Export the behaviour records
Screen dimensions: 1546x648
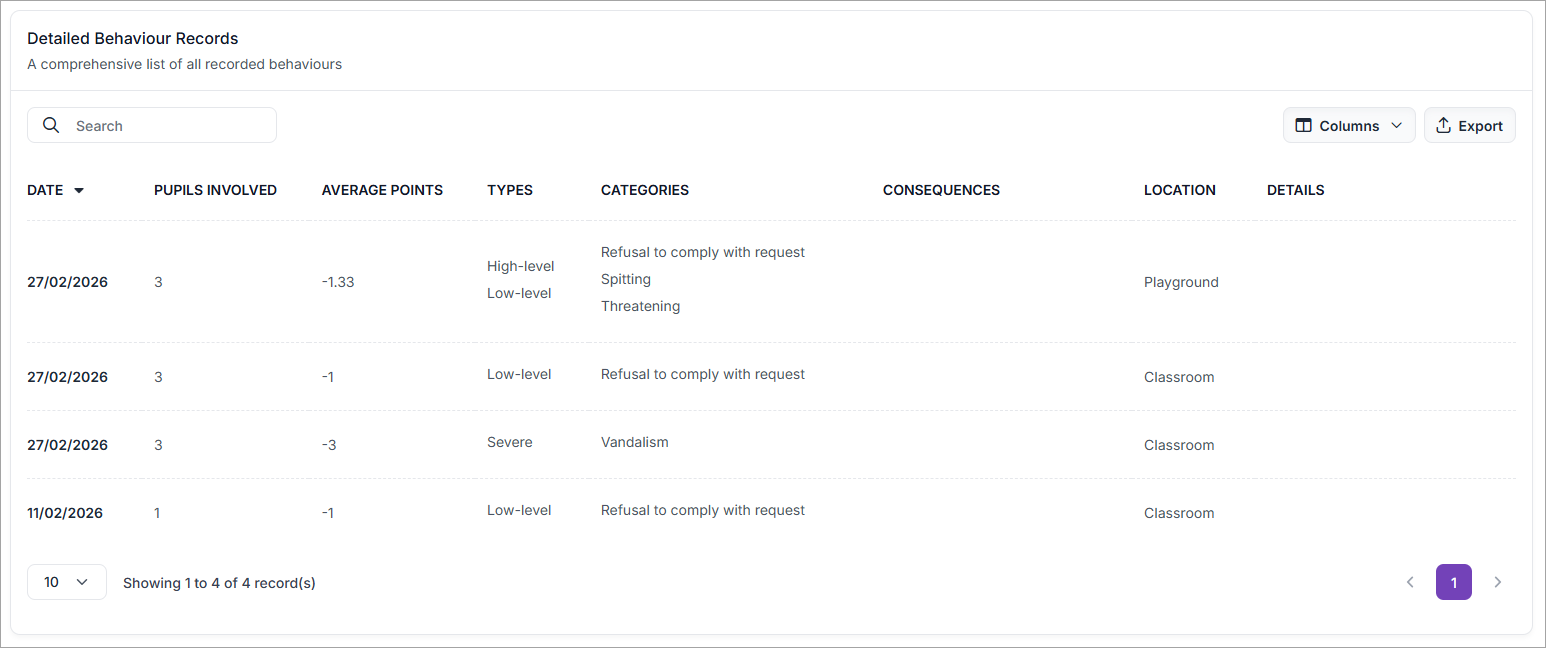pos(1469,126)
